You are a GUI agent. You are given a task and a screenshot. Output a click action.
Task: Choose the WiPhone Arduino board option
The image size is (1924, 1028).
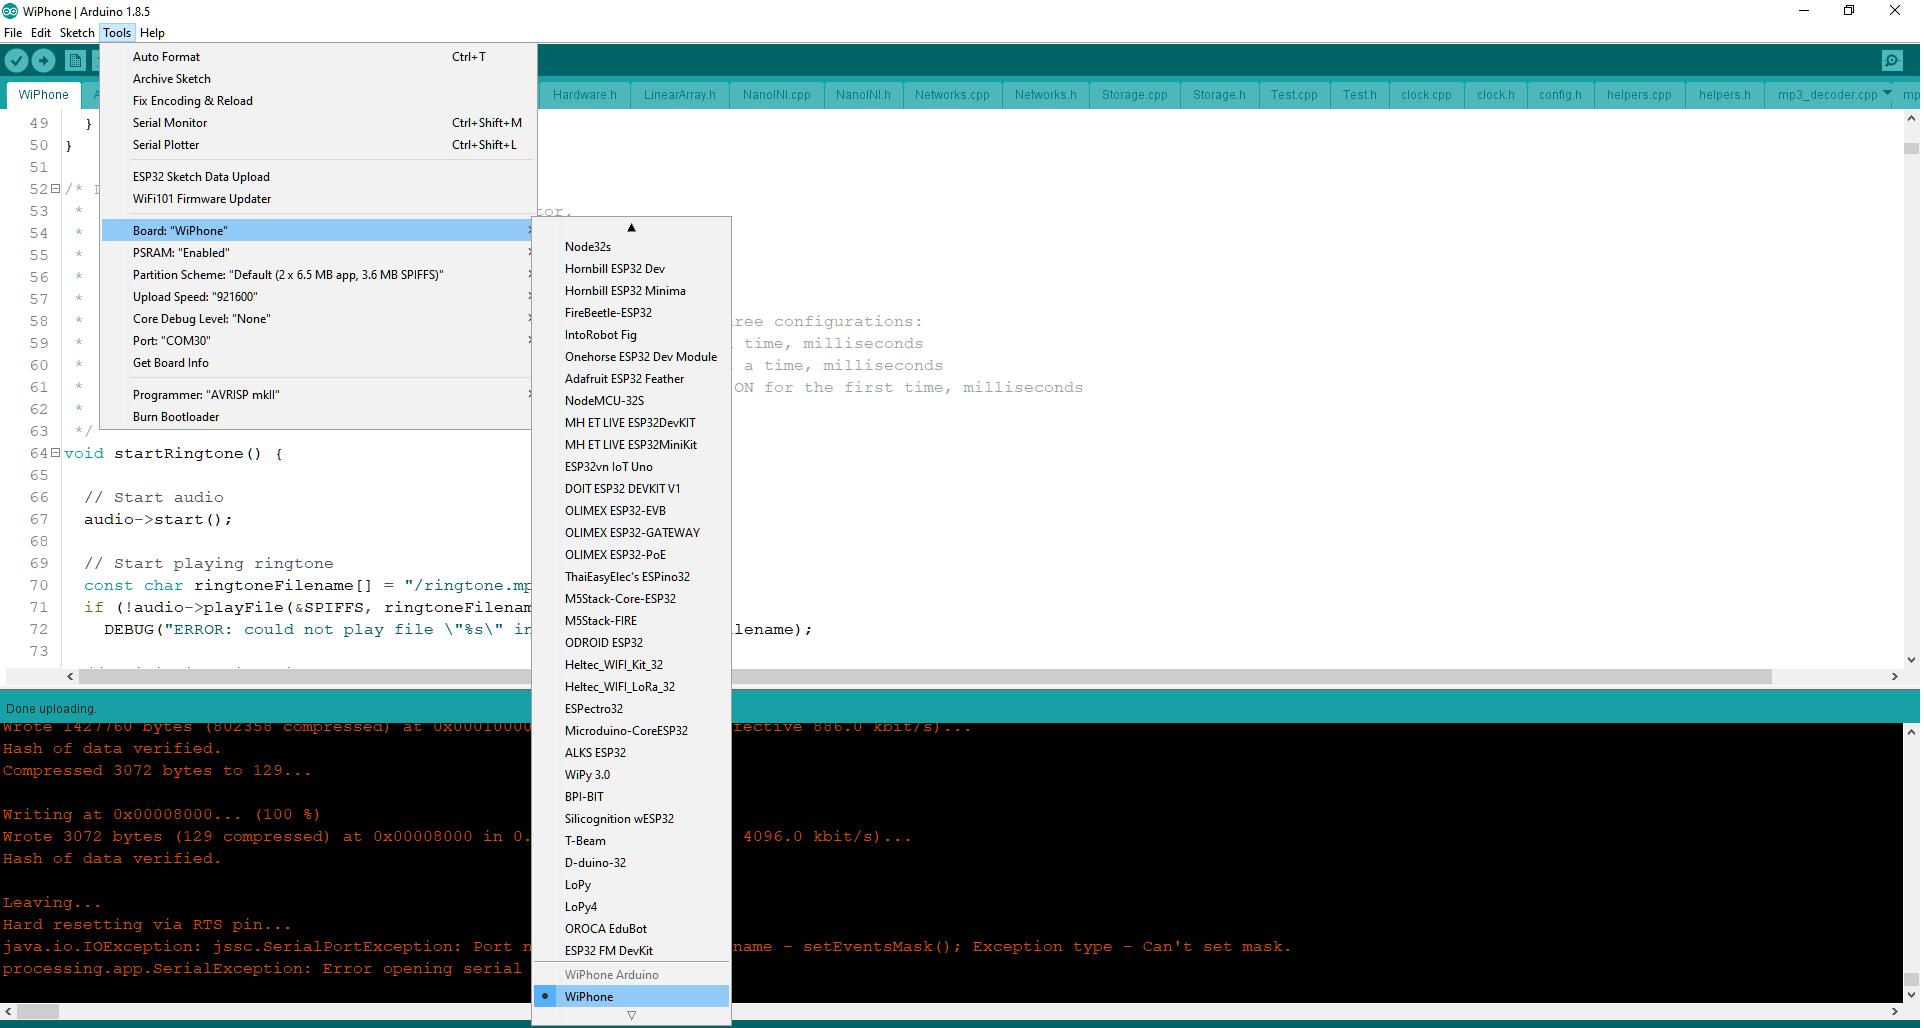(x=611, y=974)
